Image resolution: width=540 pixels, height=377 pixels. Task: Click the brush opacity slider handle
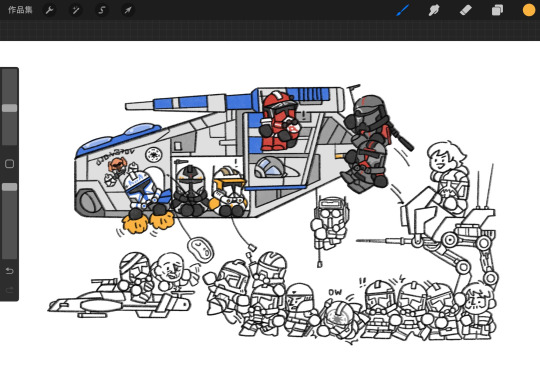point(10,187)
